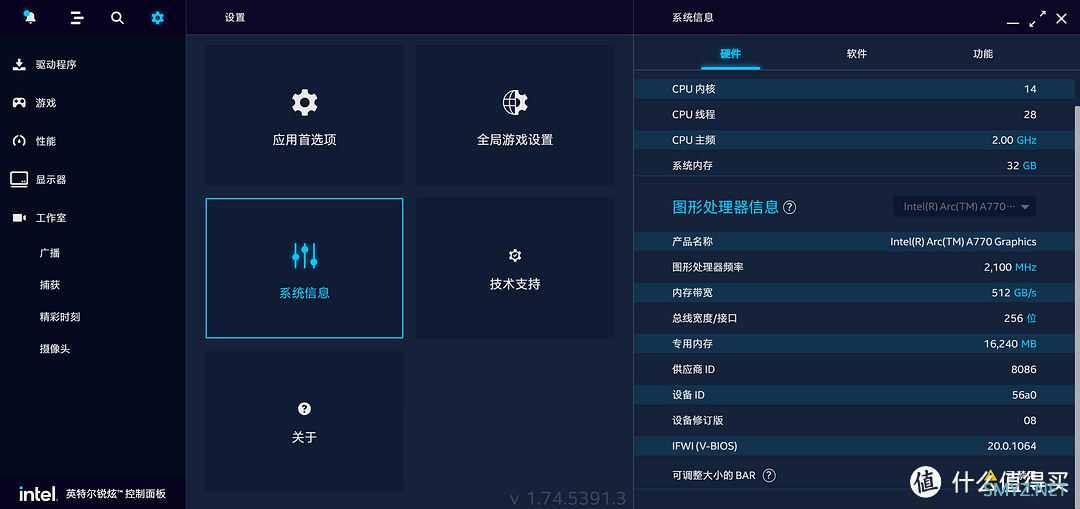This screenshot has width=1080, height=509.
Task: Select the settings gear icon in top bar
Action: pyautogui.click(x=158, y=18)
